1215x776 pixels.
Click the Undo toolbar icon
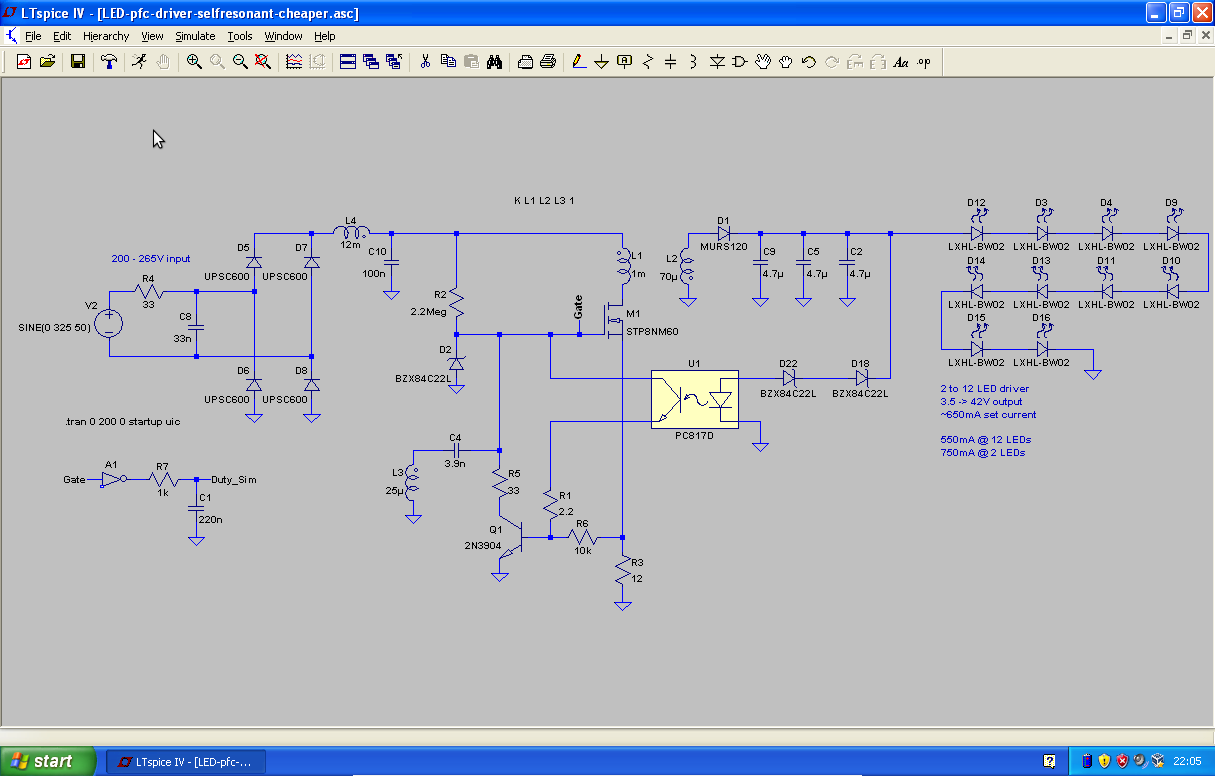point(808,62)
